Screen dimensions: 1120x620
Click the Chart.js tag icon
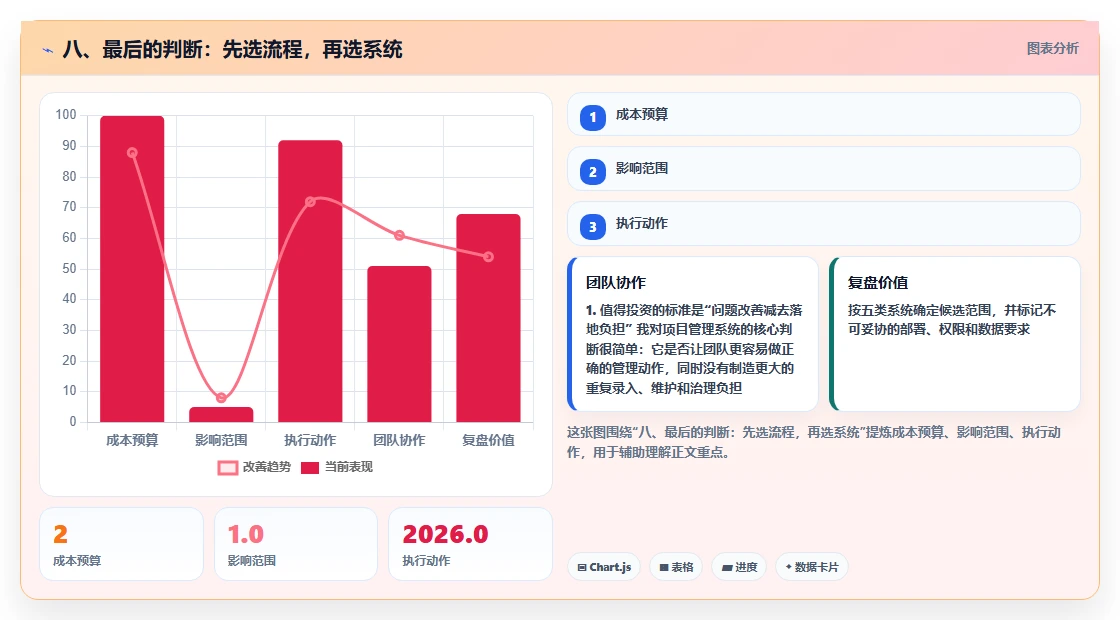(x=582, y=568)
